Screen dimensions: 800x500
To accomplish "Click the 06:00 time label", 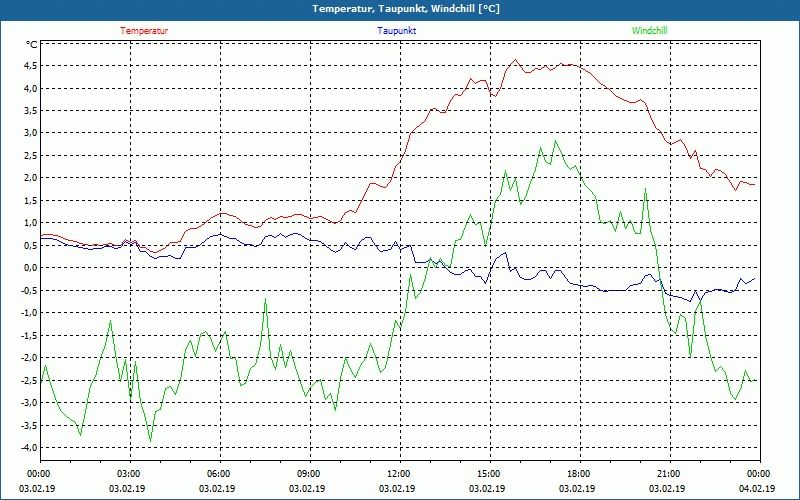I will pos(218,474).
